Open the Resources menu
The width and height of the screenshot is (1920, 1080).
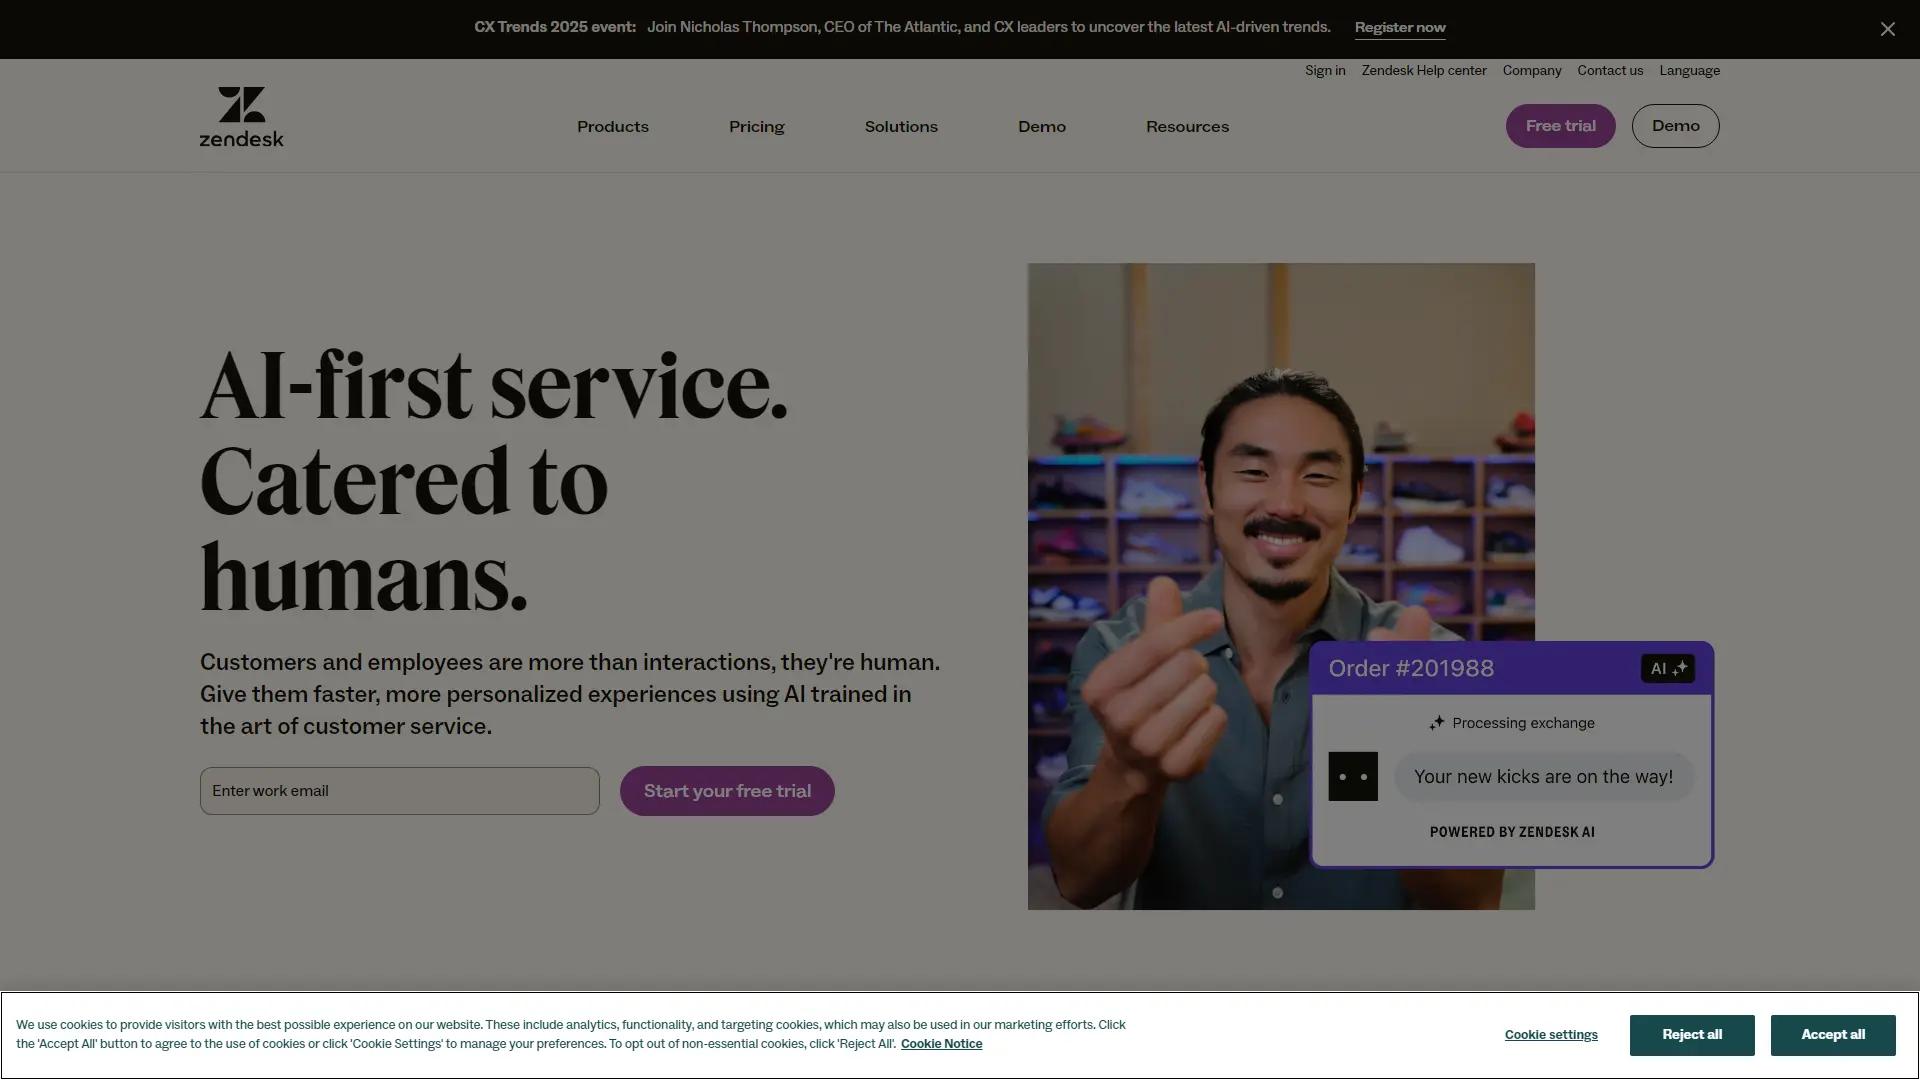pyautogui.click(x=1187, y=126)
